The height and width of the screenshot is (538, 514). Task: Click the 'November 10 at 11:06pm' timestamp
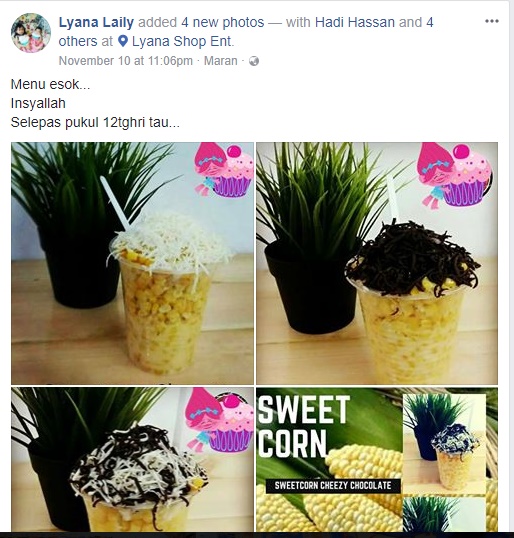[x=126, y=61]
